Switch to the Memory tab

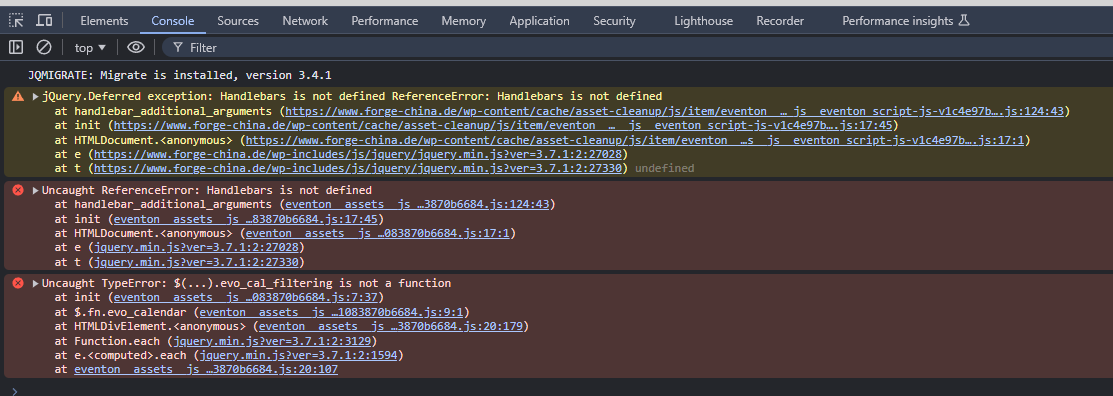point(464,21)
